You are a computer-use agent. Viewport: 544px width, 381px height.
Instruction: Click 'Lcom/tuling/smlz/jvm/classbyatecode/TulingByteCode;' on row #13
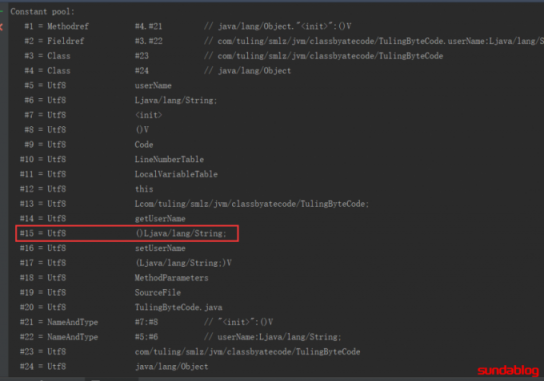(x=252, y=204)
